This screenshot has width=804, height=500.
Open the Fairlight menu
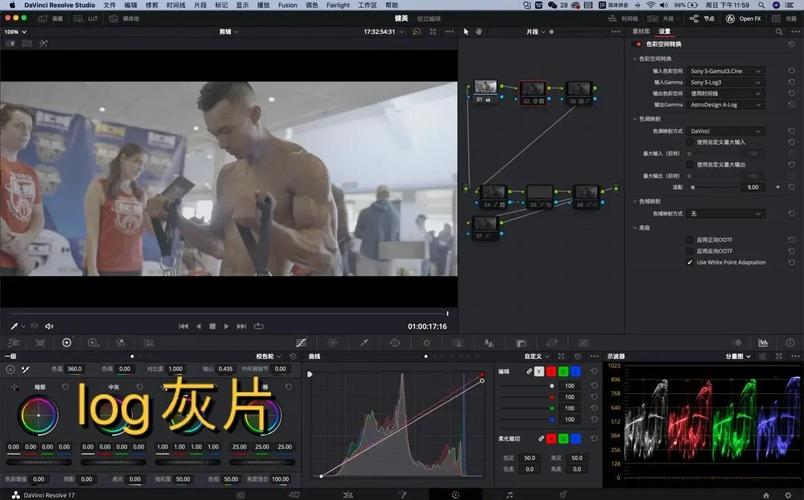pos(338,5)
